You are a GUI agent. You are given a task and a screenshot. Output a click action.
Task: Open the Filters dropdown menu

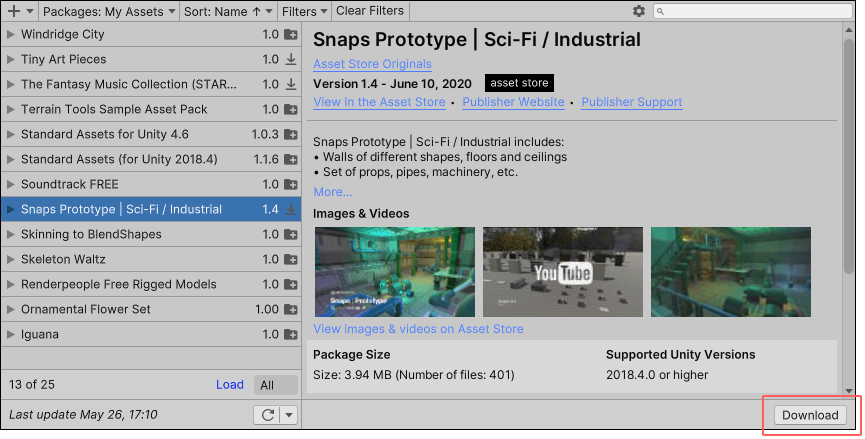305,11
